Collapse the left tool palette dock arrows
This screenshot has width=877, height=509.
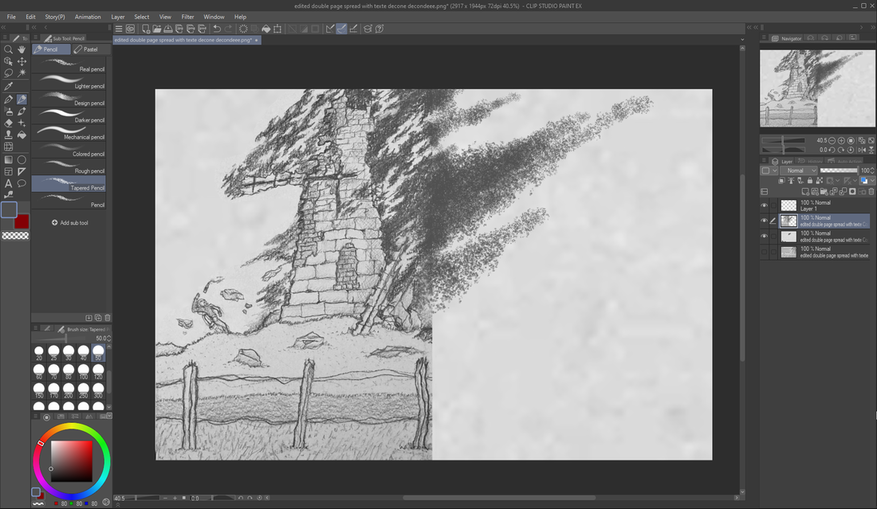3,27
